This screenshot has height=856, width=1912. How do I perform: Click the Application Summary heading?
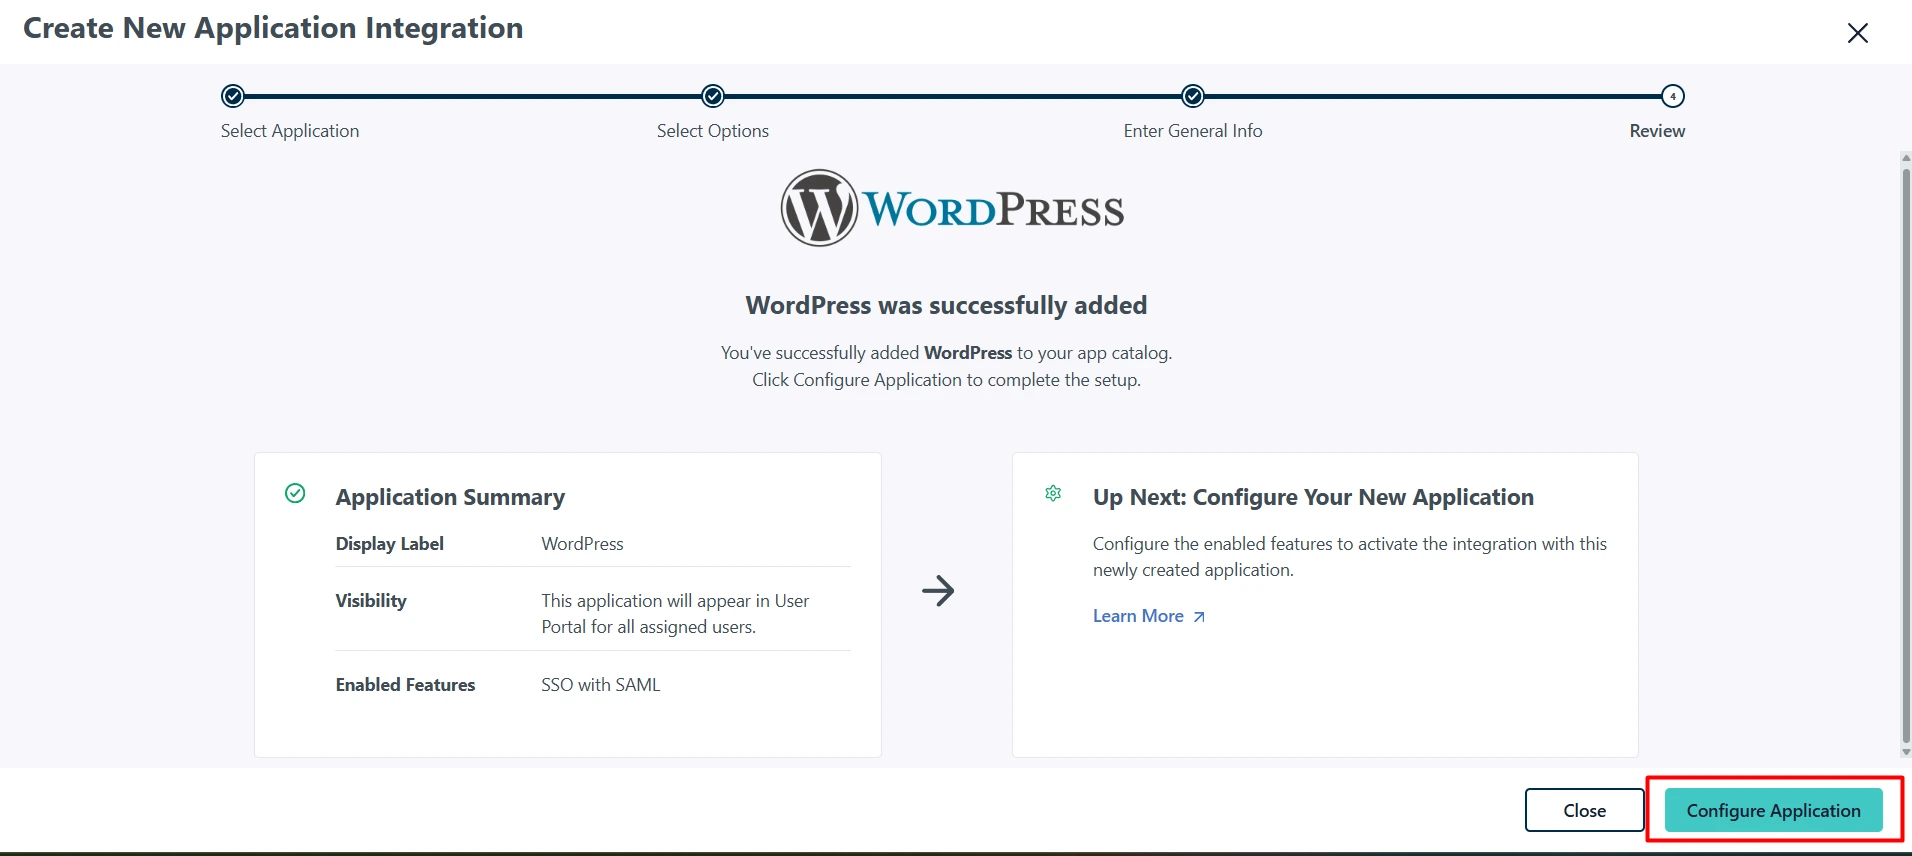pos(450,497)
